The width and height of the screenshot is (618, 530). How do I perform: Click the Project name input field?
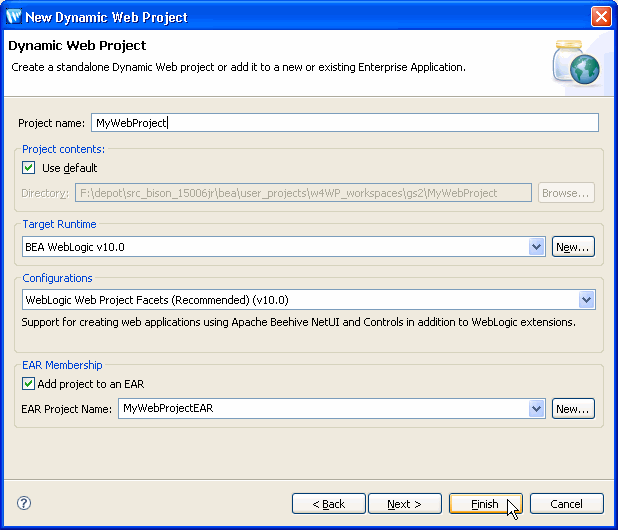click(345, 123)
